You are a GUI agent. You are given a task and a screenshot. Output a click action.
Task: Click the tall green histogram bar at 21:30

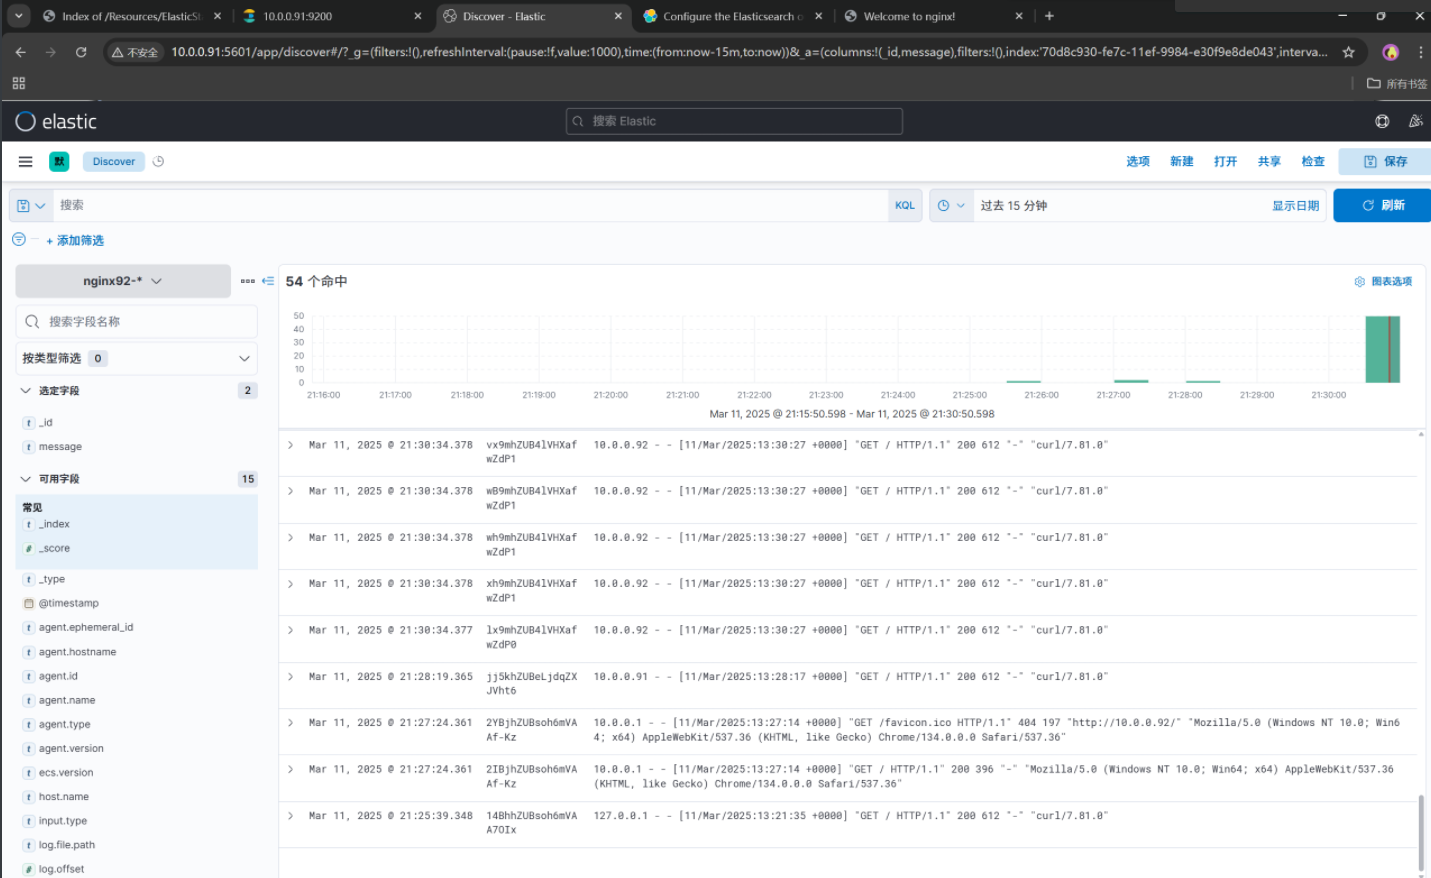(x=1383, y=349)
